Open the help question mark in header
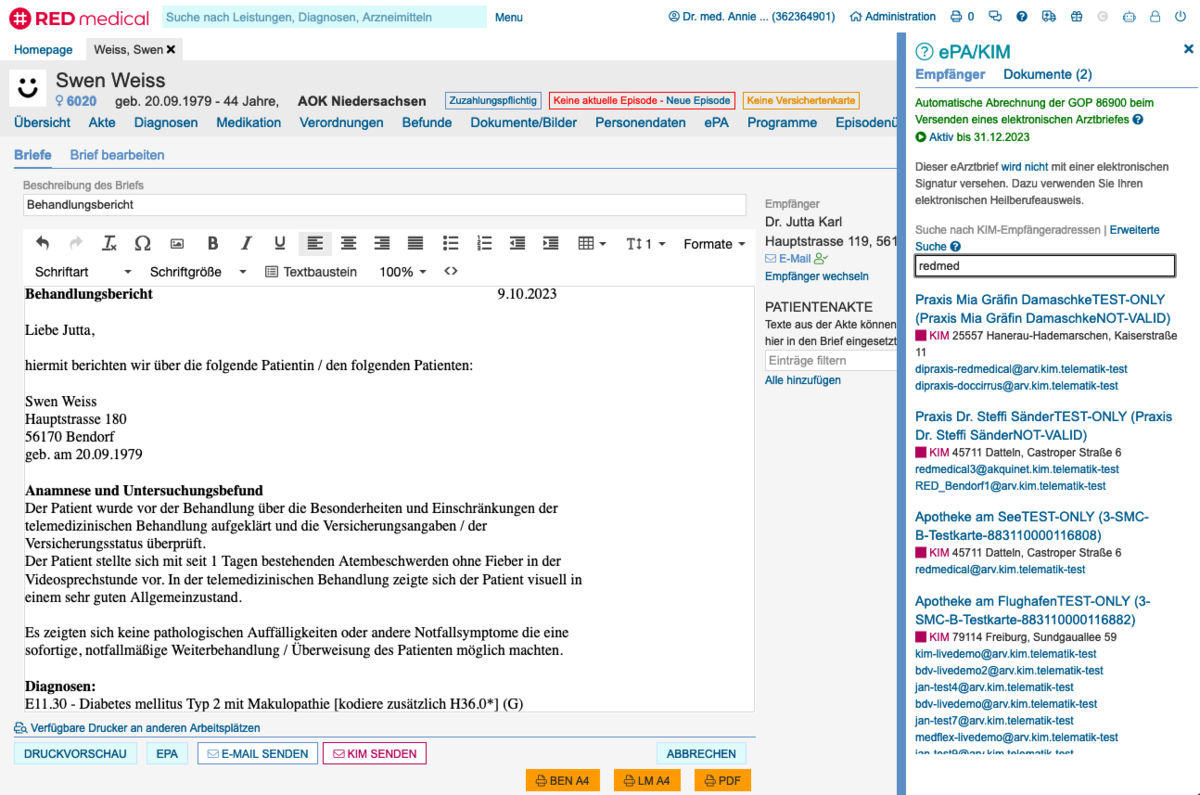 click(1022, 17)
